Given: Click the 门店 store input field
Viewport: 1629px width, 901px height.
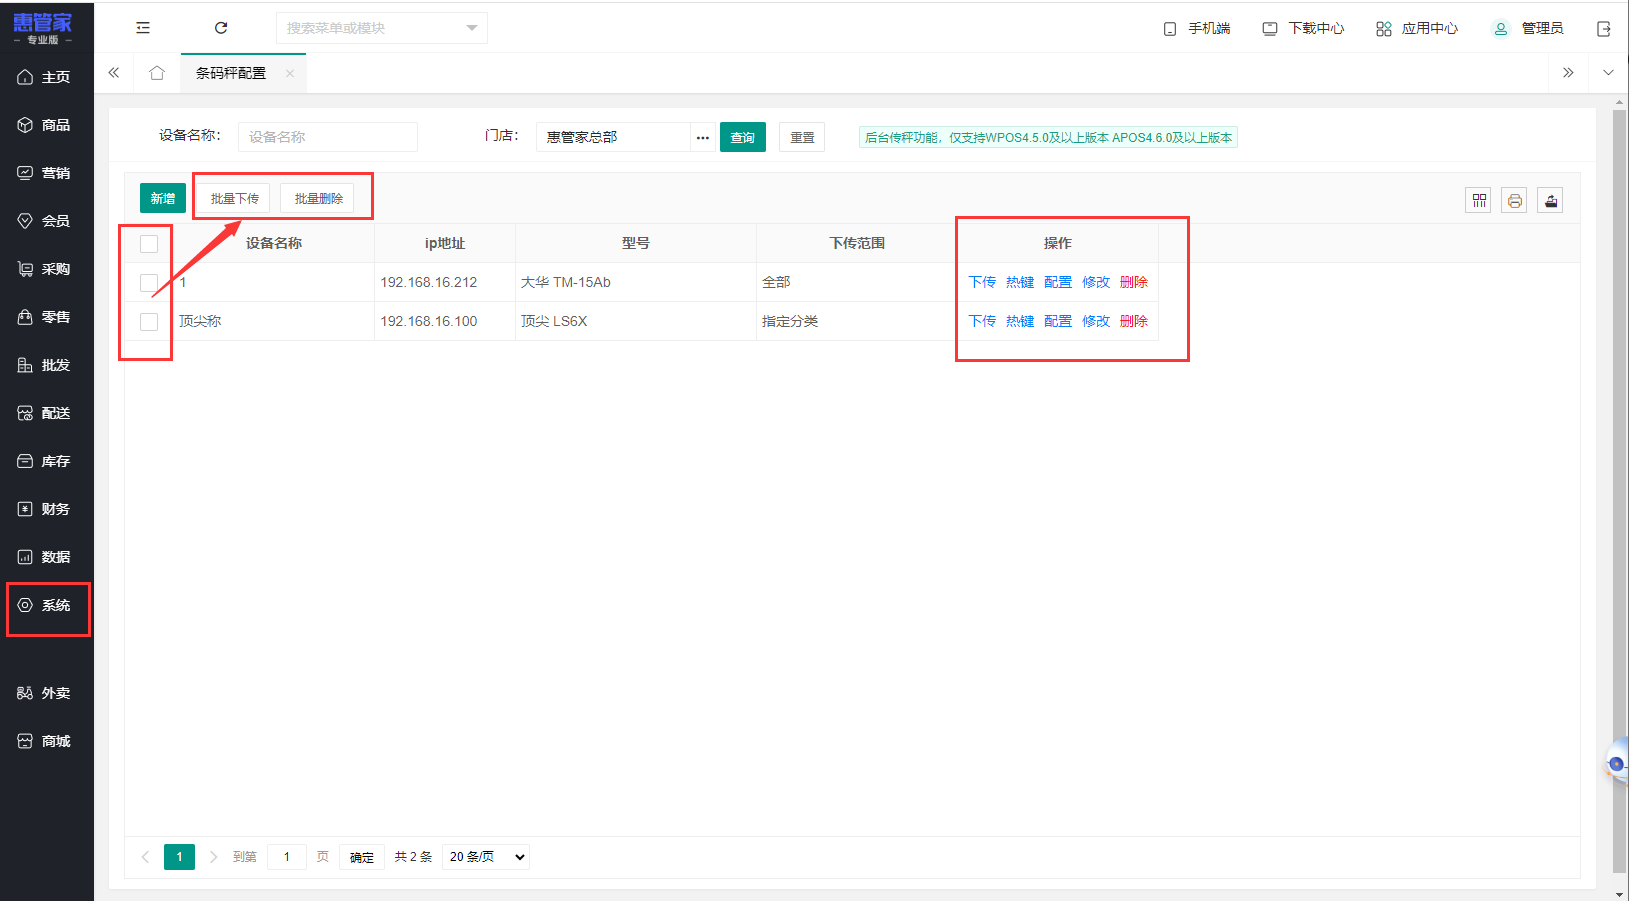Looking at the screenshot, I should 613,137.
